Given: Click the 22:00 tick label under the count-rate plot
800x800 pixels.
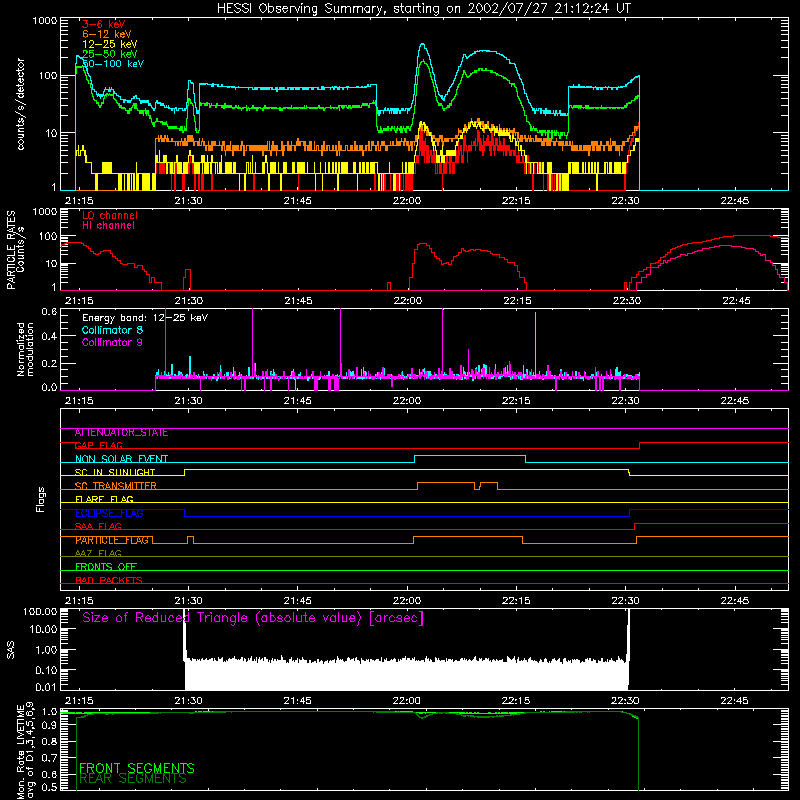Looking at the screenshot, I should pos(407,201).
